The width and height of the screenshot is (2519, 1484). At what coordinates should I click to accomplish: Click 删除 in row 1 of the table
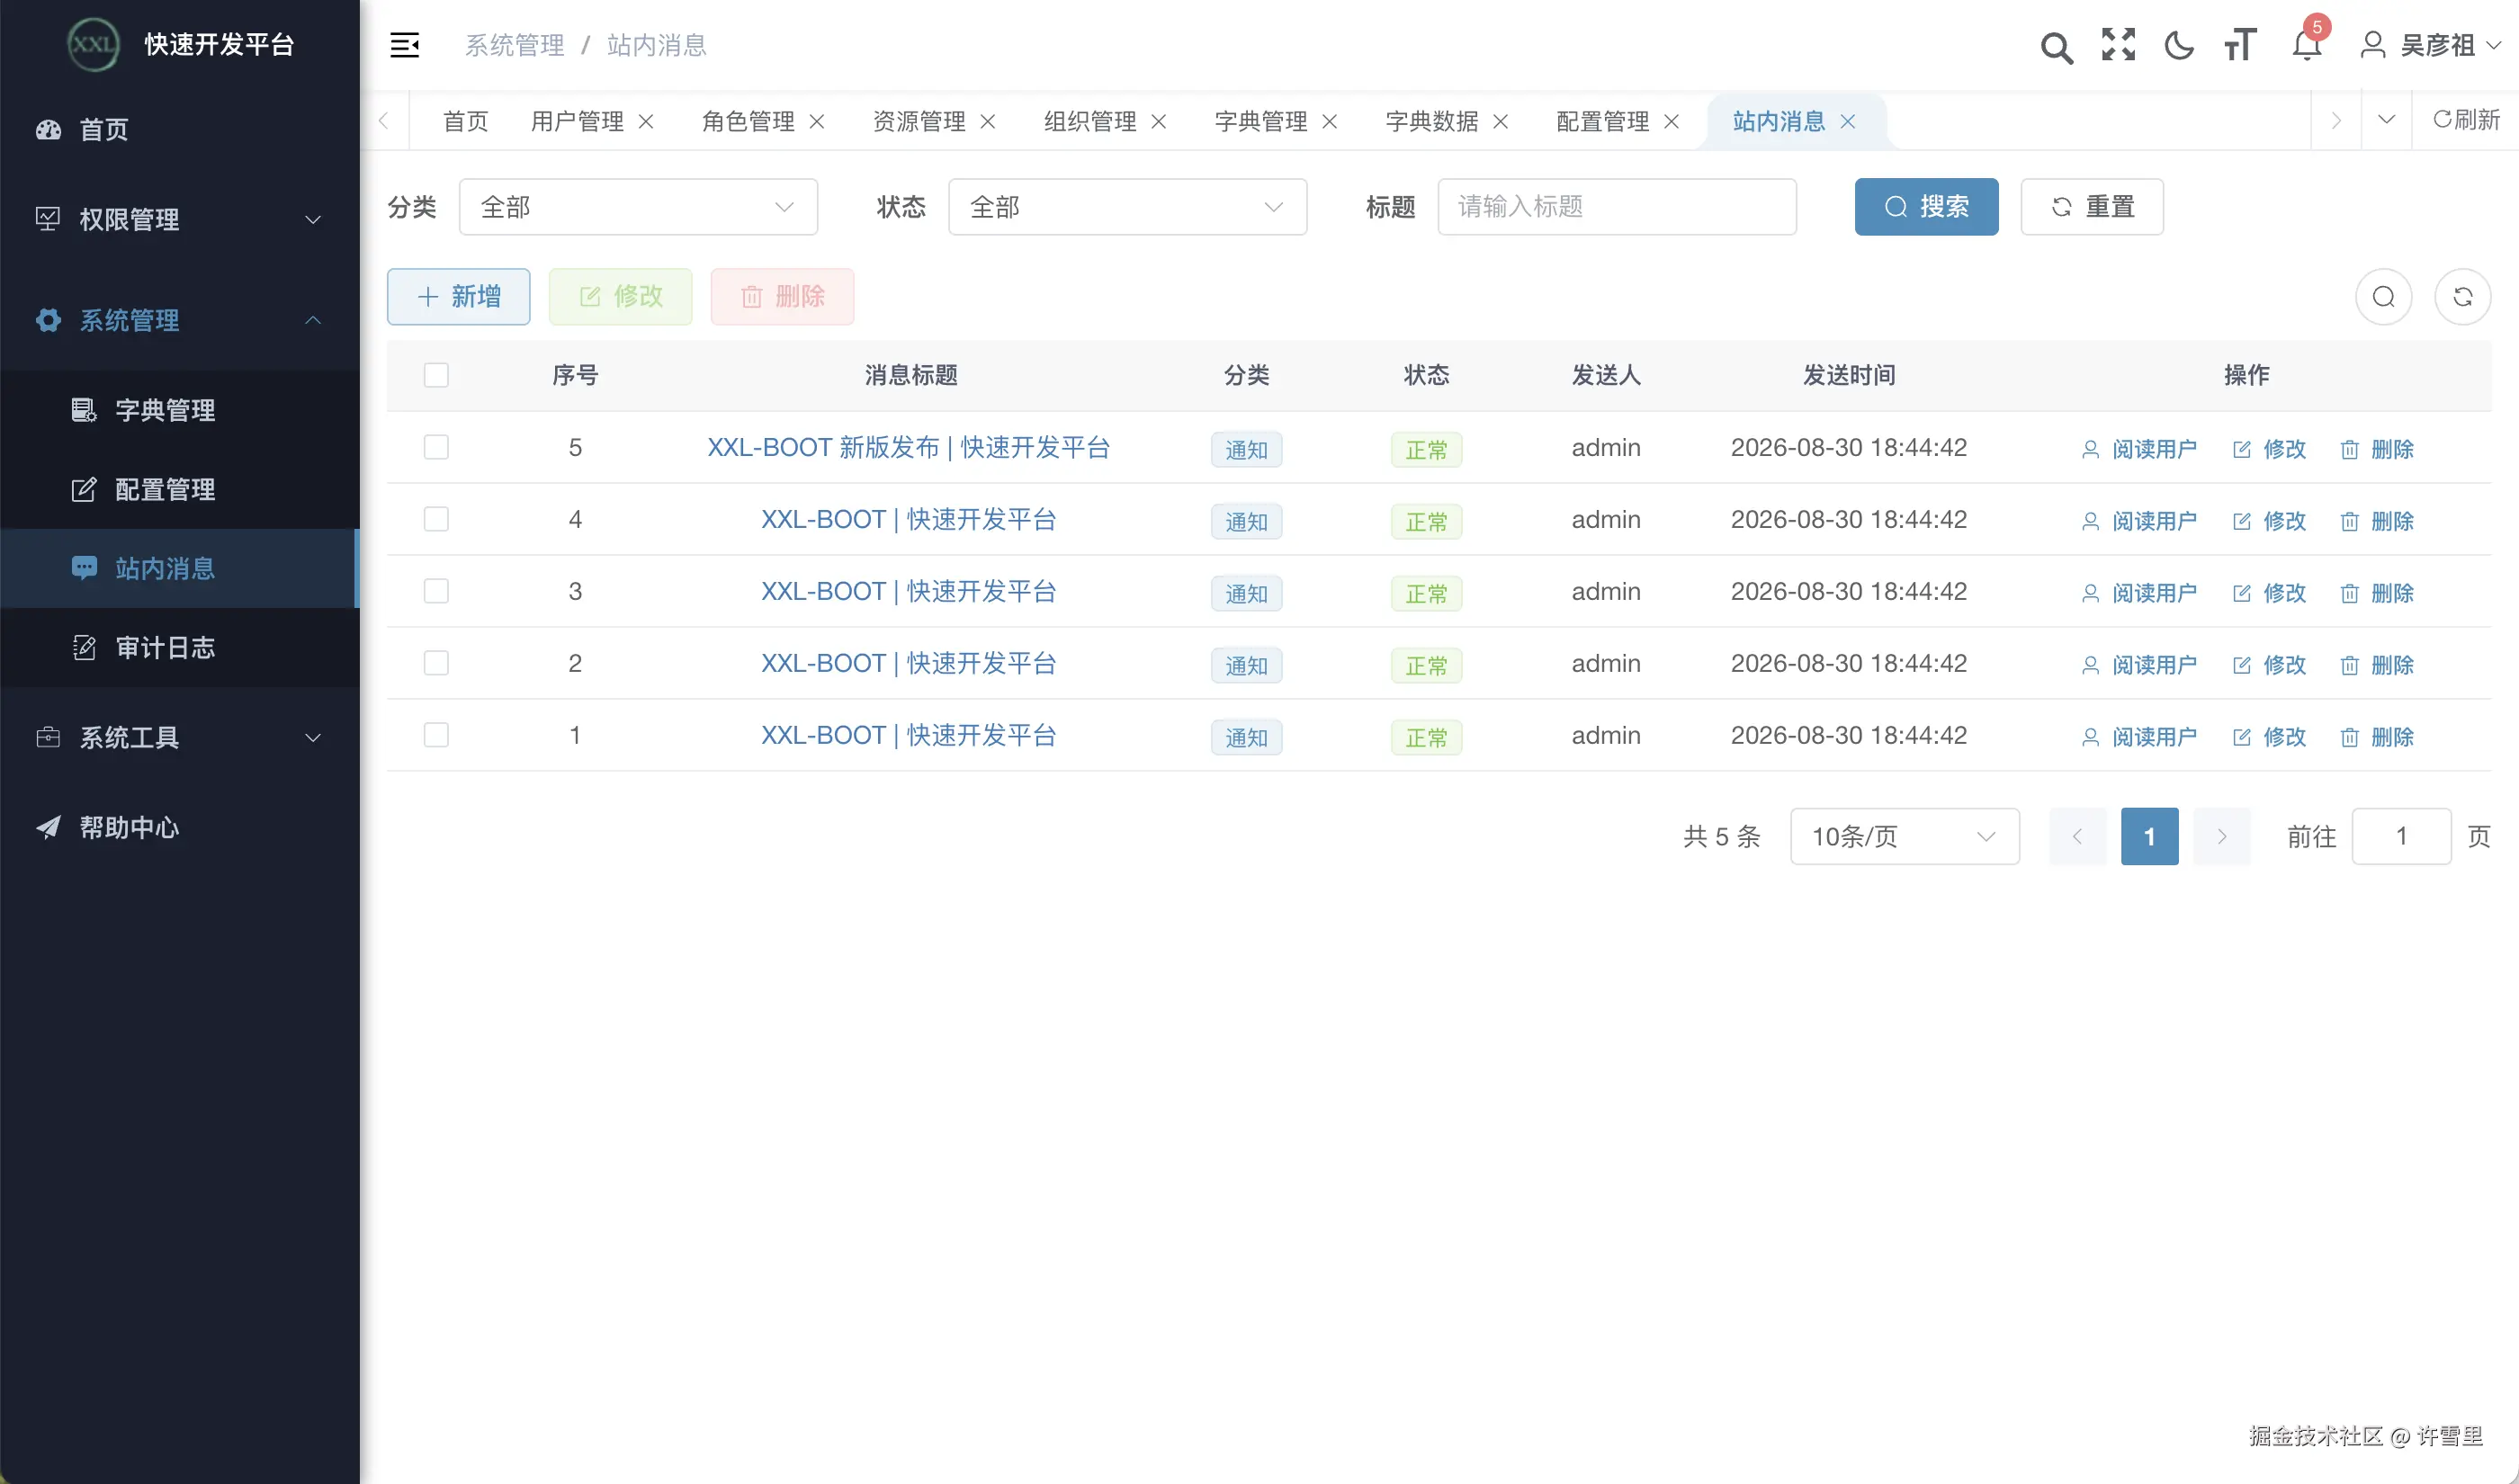2378,737
